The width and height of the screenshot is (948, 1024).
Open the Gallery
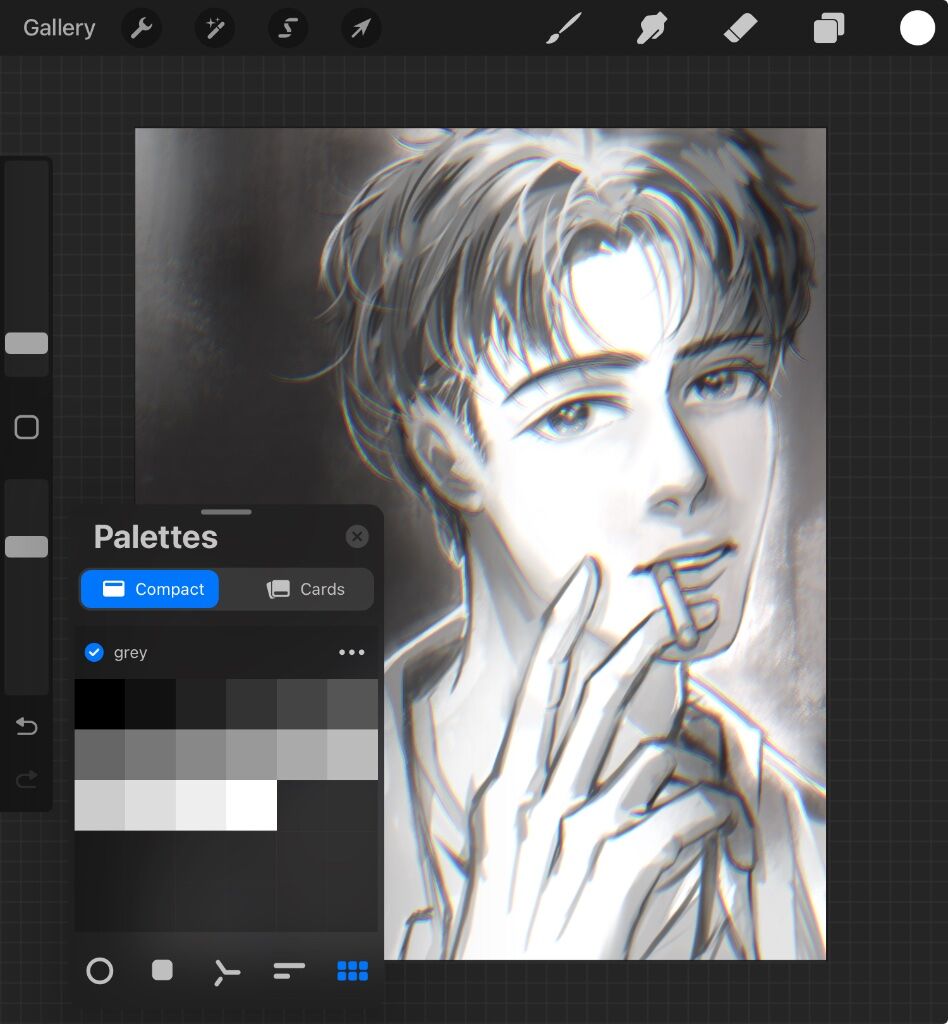(x=59, y=27)
